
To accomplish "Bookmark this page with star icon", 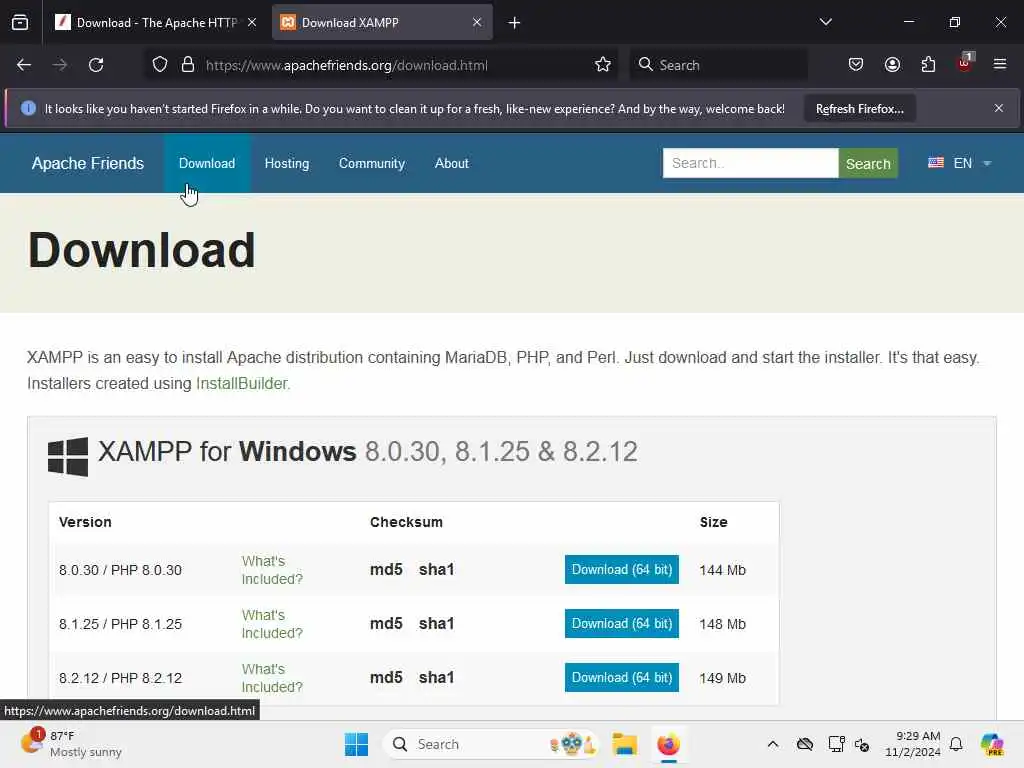I will (603, 65).
